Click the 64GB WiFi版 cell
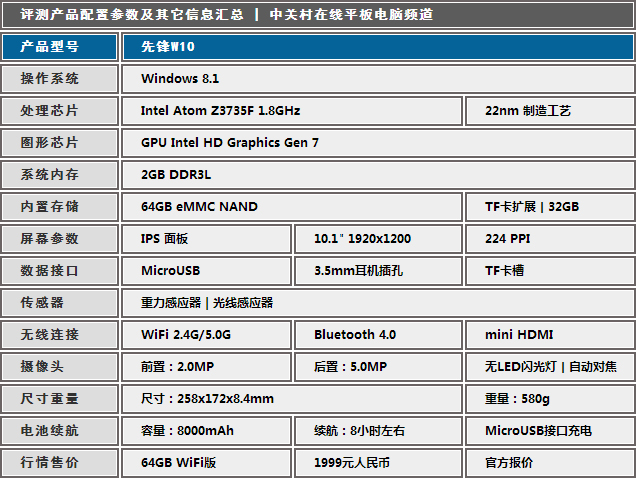Screen dimensions: 636x478 (x=207, y=463)
